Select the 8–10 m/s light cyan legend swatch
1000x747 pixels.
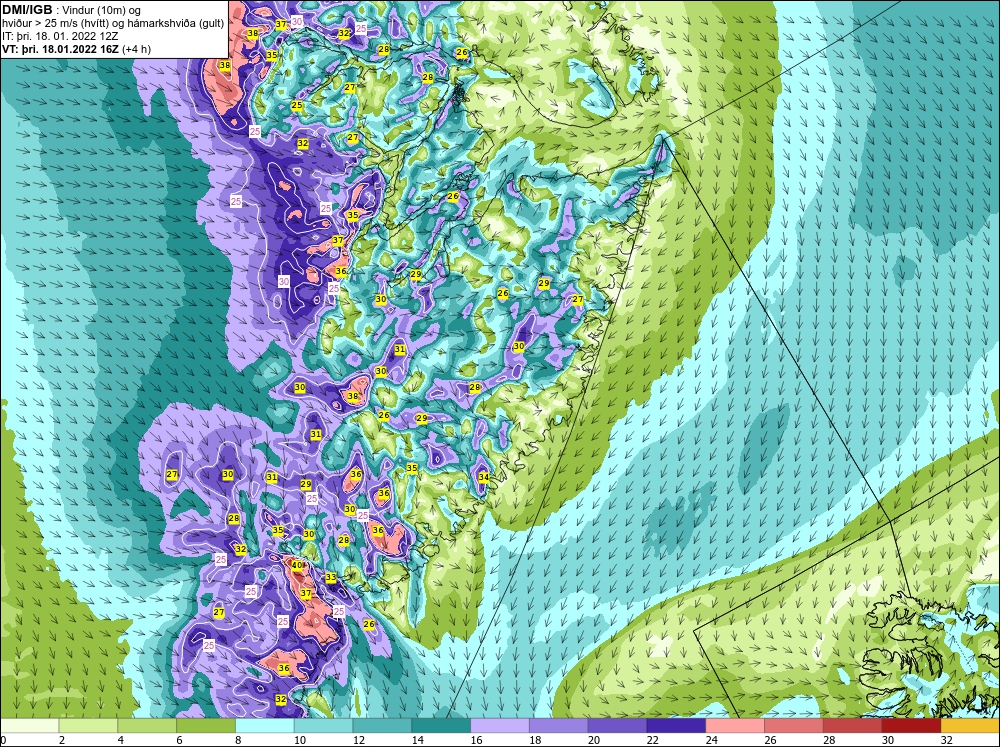[265, 726]
